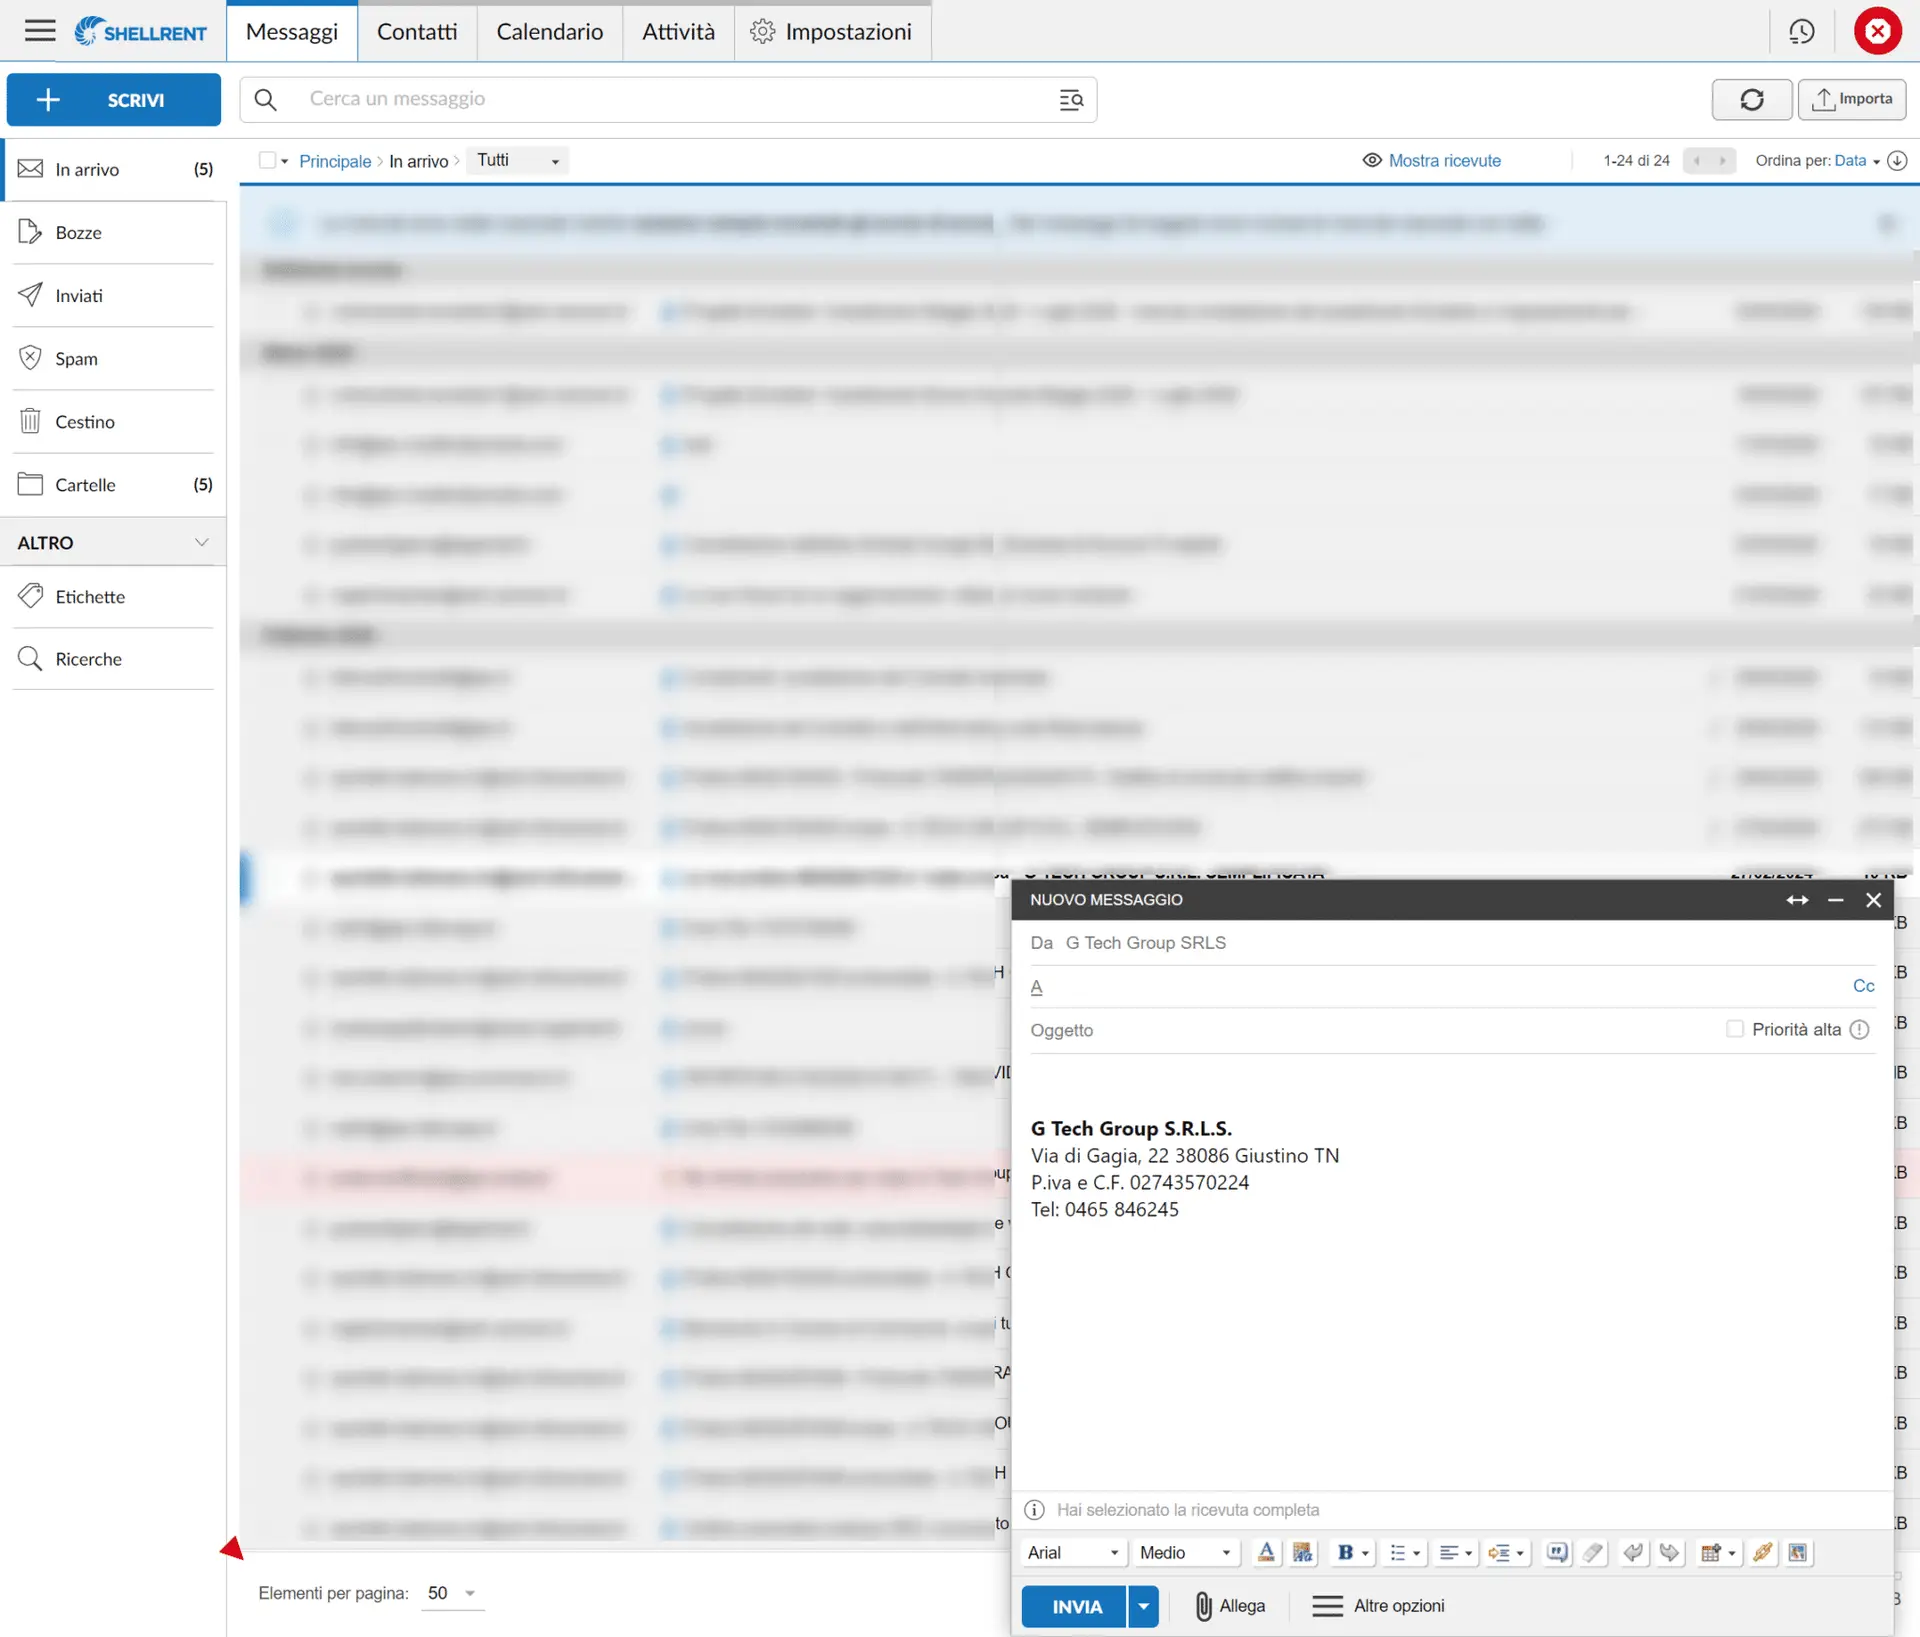1920x1637 pixels.
Task: Open Cartelle folders list
Action: pos(114,484)
